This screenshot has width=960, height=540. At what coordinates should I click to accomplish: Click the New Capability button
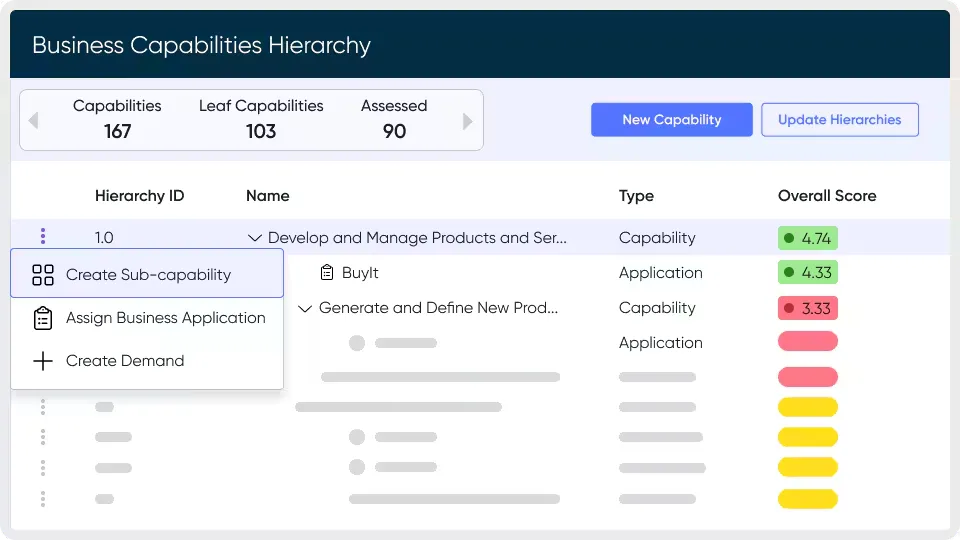(671, 120)
